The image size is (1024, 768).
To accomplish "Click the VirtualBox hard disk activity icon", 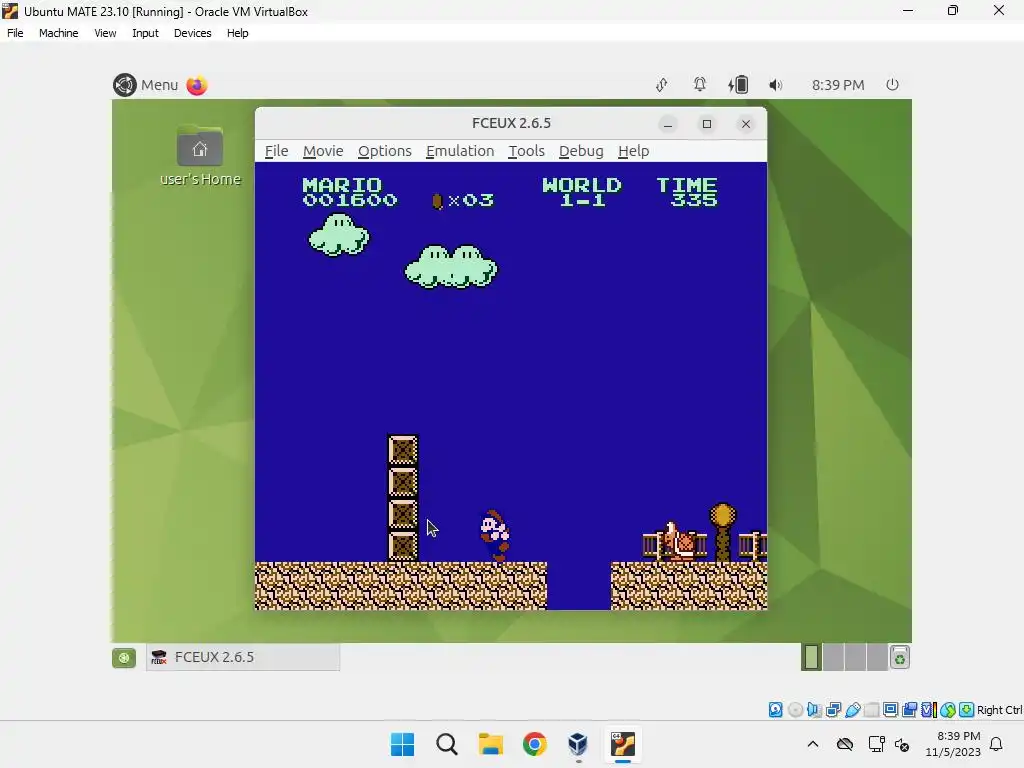I will [775, 710].
